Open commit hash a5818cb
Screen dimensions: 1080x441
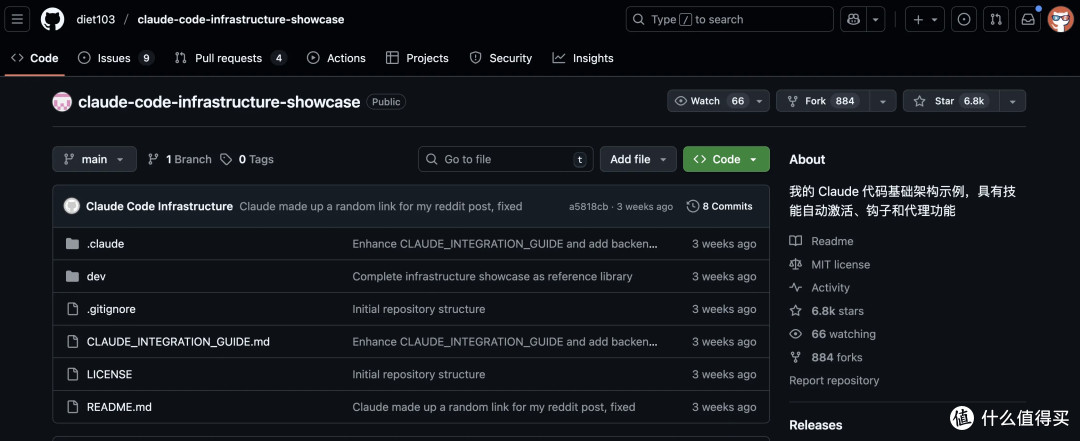click(588, 207)
